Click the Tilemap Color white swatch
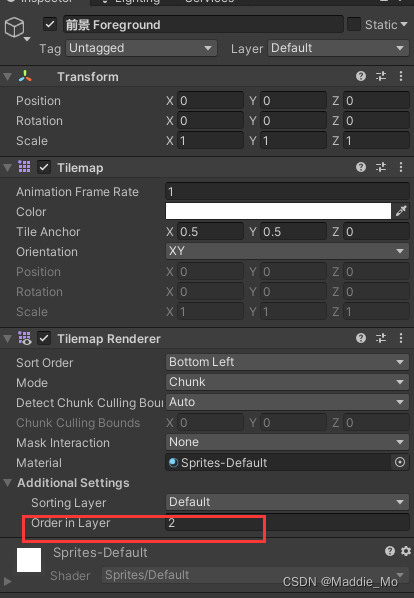This screenshot has height=598, width=414. tap(278, 211)
